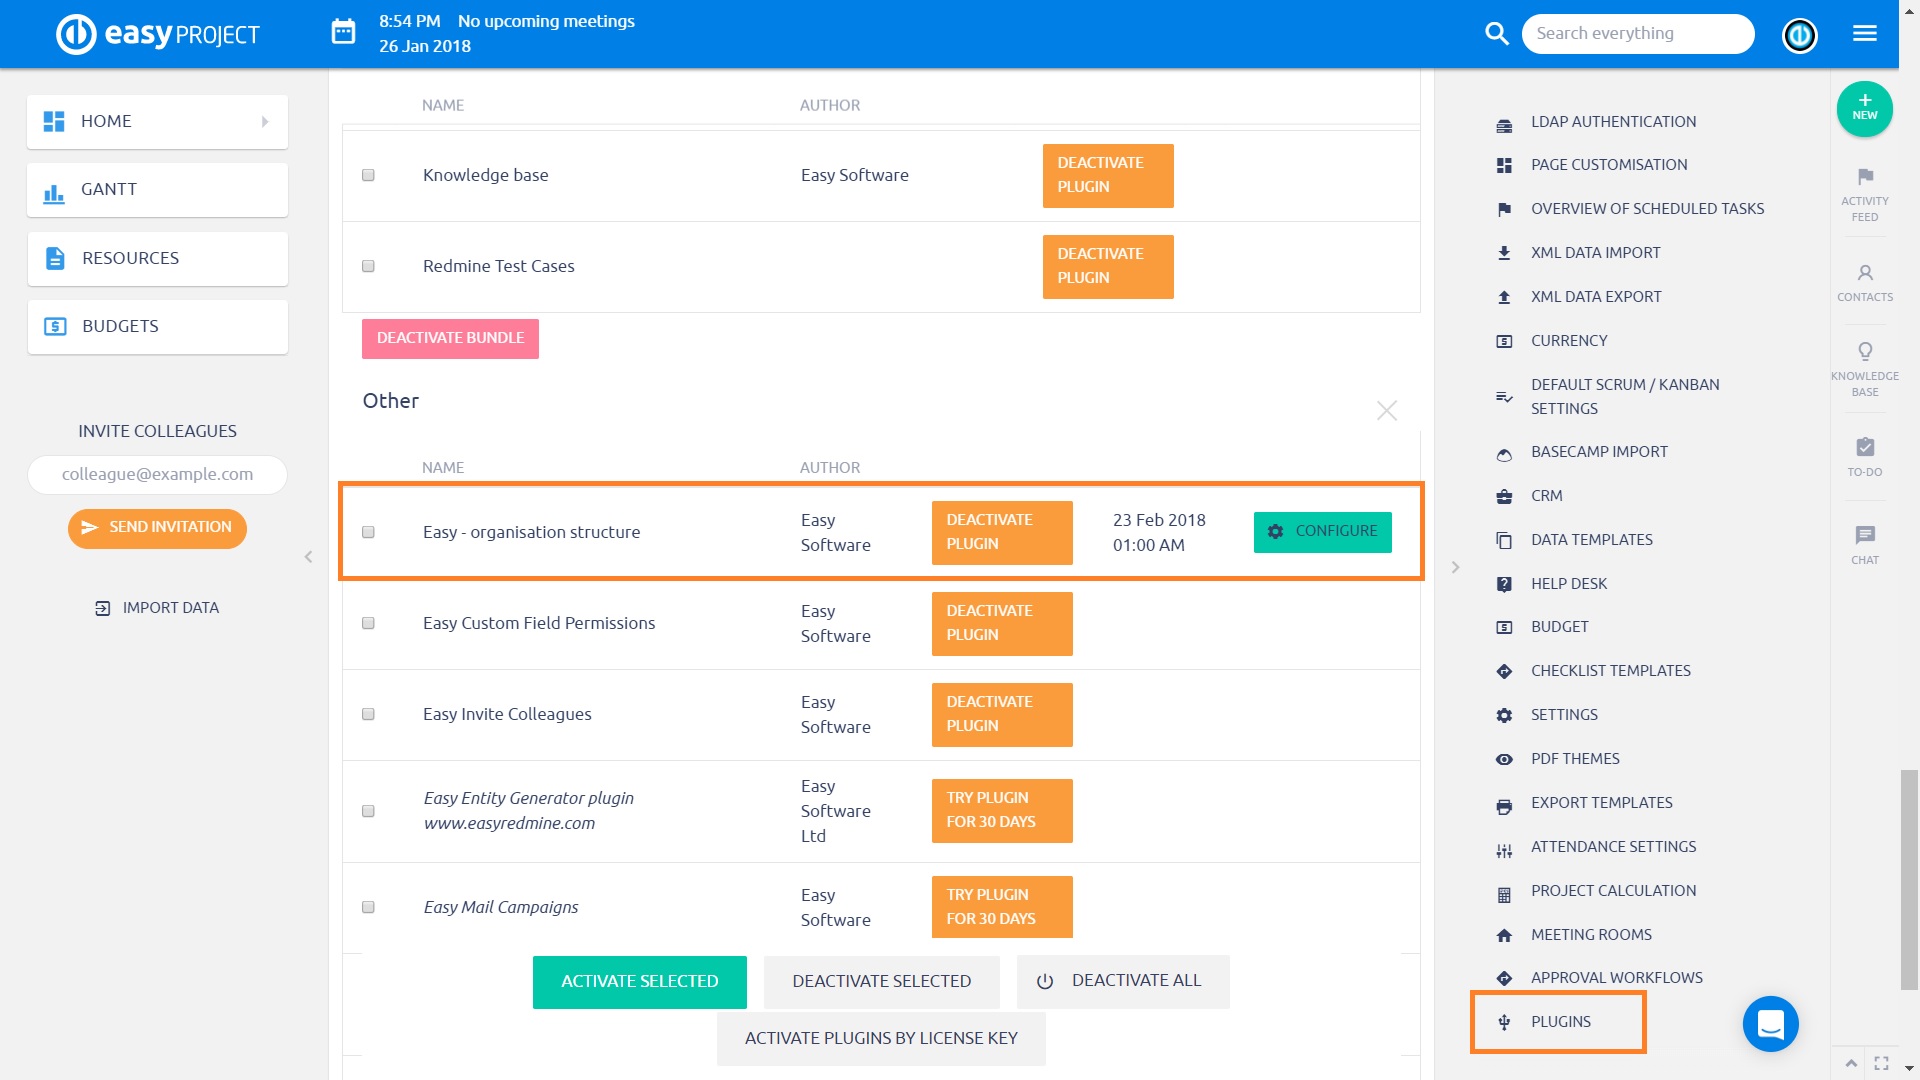Click the calendar icon in header
1920x1080 pixels.
click(343, 33)
